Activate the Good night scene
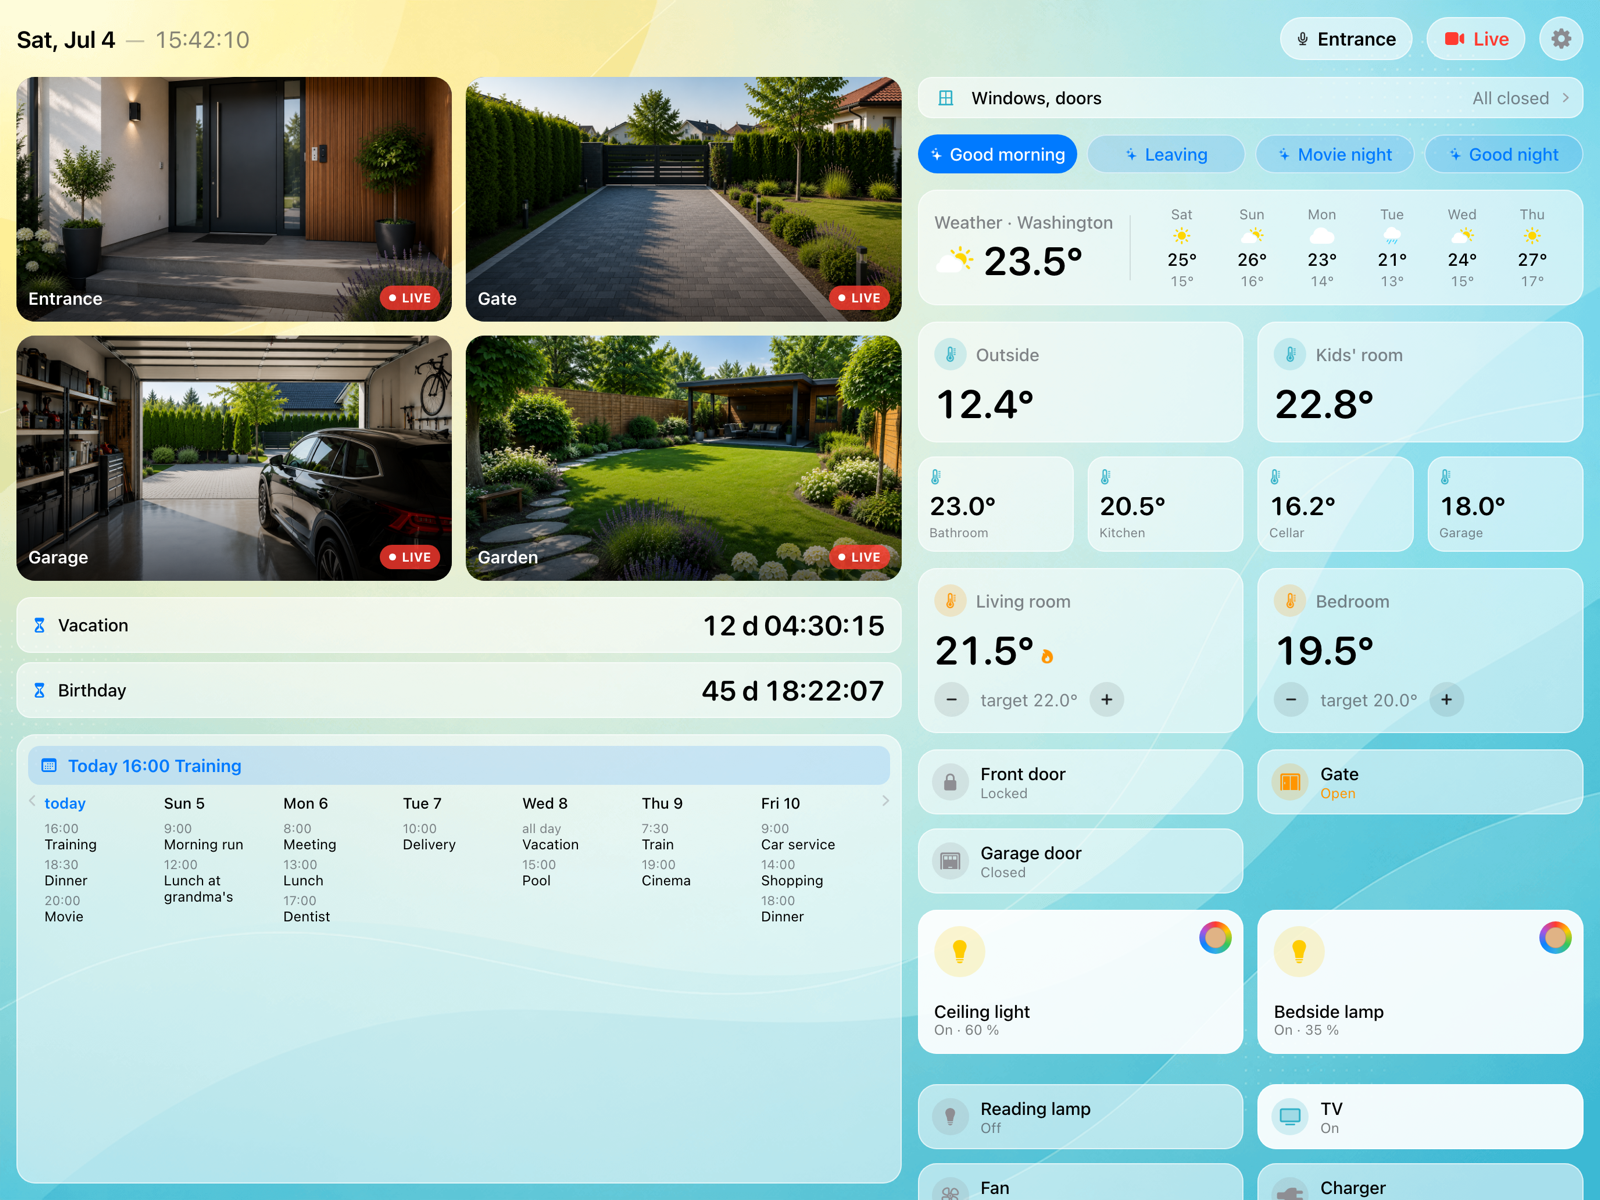 (1504, 154)
